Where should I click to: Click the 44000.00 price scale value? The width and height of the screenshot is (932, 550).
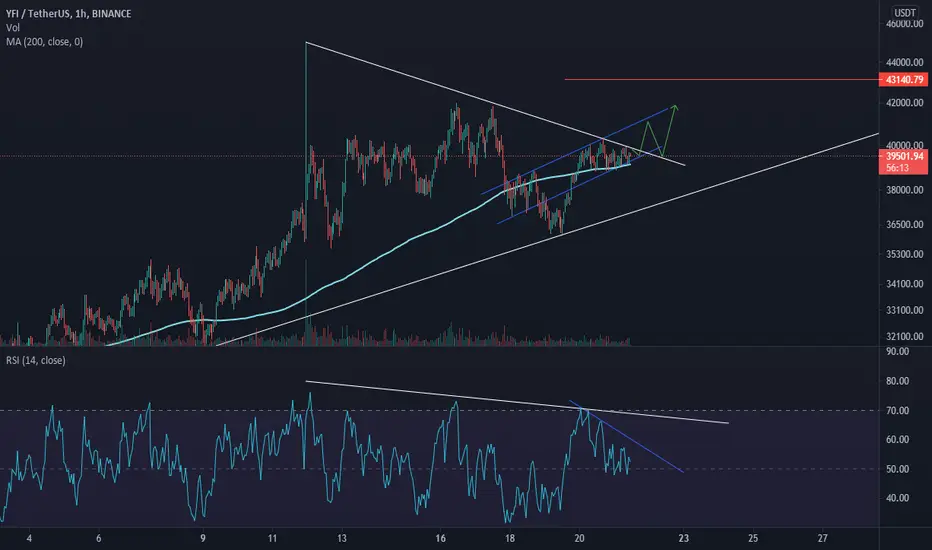click(x=905, y=62)
